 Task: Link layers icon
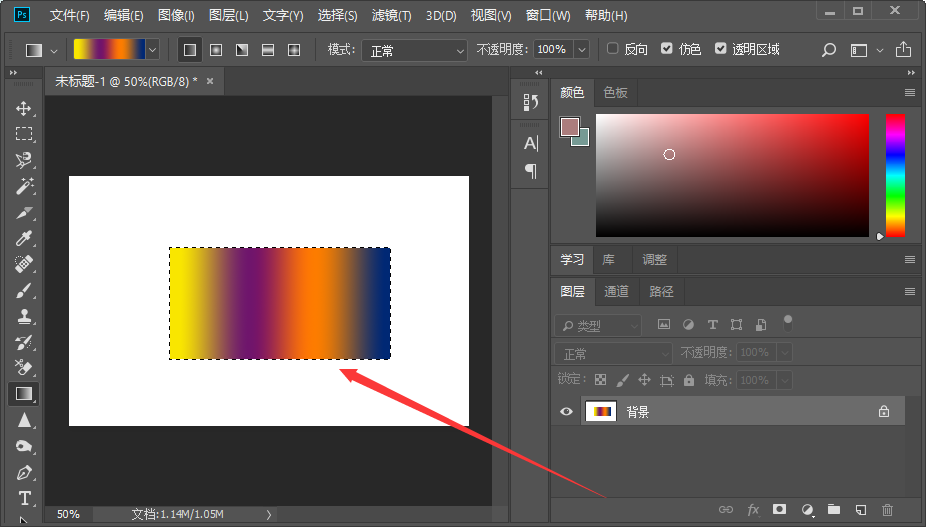(x=726, y=509)
